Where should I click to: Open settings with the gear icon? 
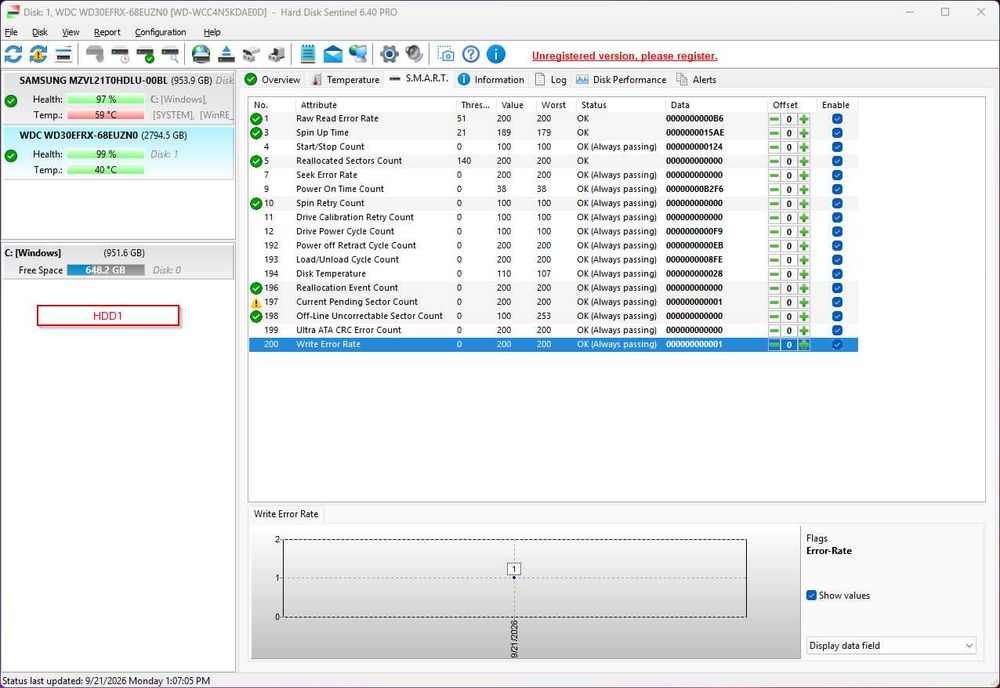388,54
